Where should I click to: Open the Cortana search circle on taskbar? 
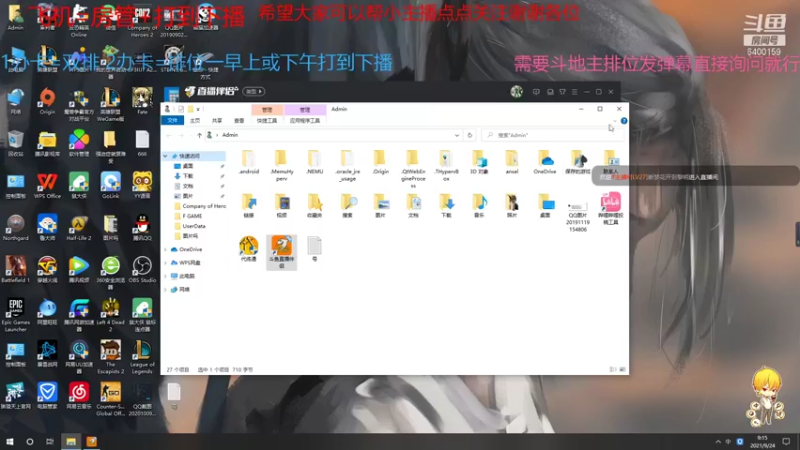(30, 441)
